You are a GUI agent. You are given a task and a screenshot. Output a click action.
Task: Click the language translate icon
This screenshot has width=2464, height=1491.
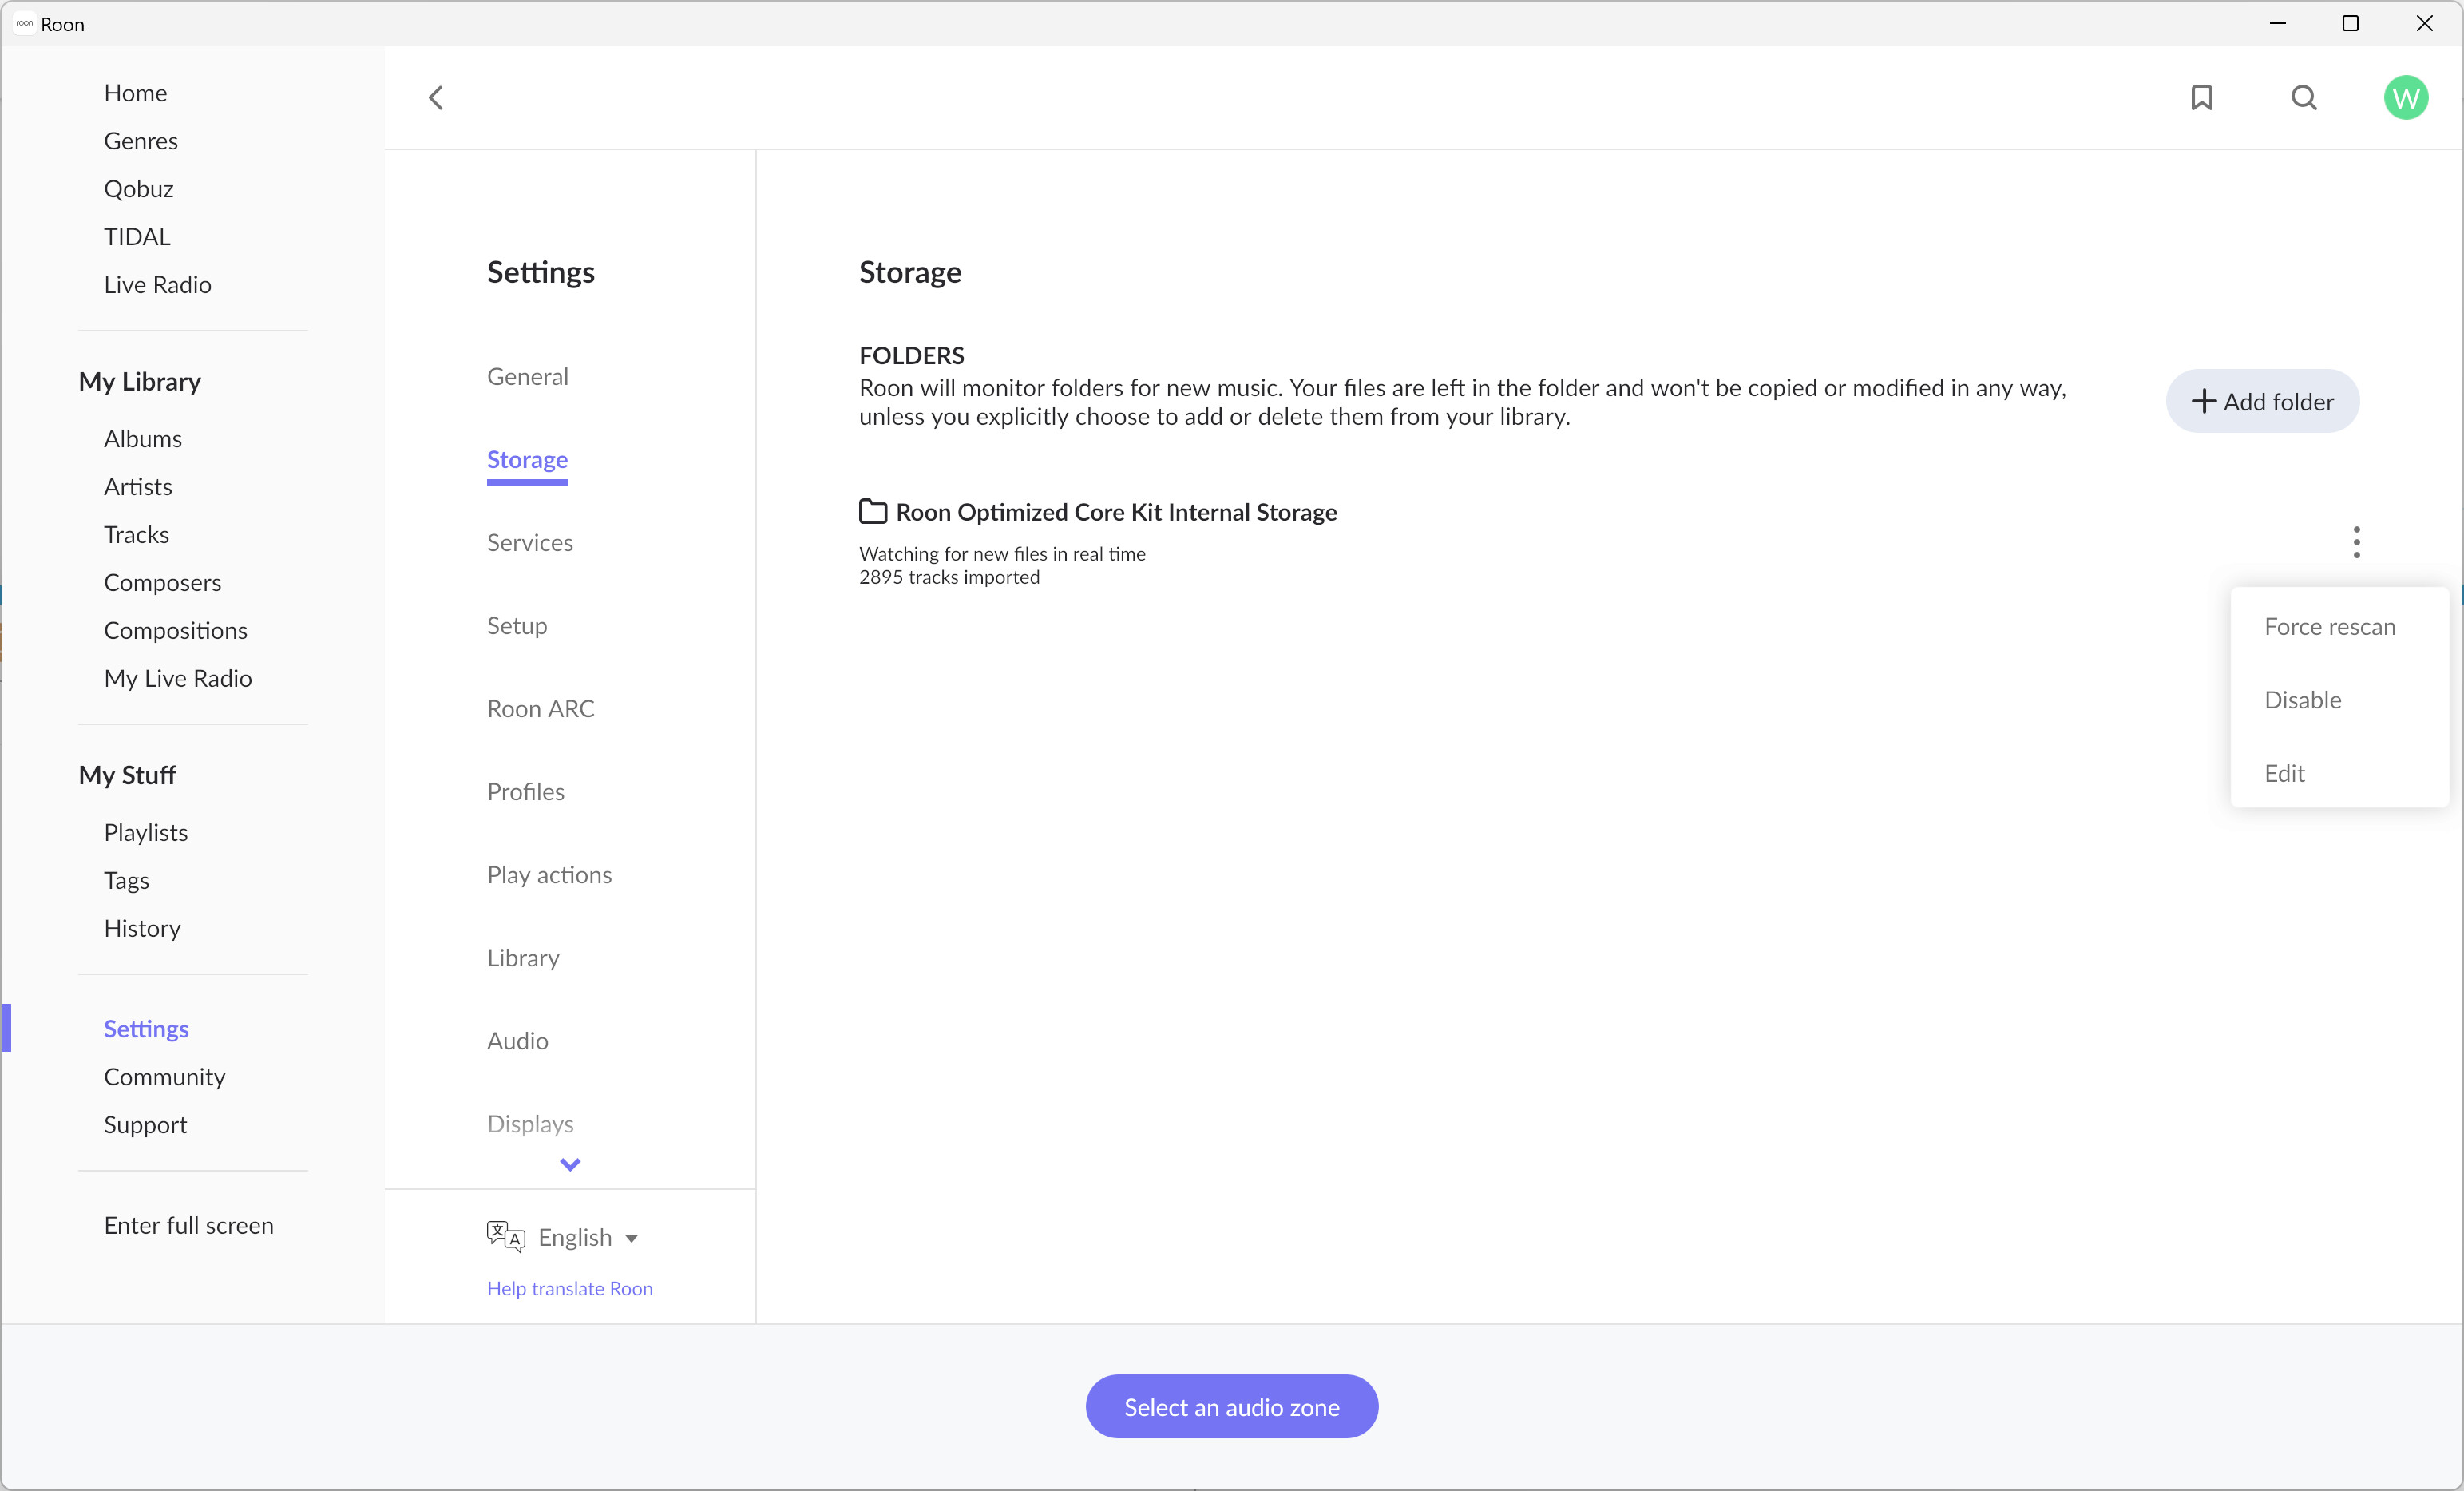505,1236
